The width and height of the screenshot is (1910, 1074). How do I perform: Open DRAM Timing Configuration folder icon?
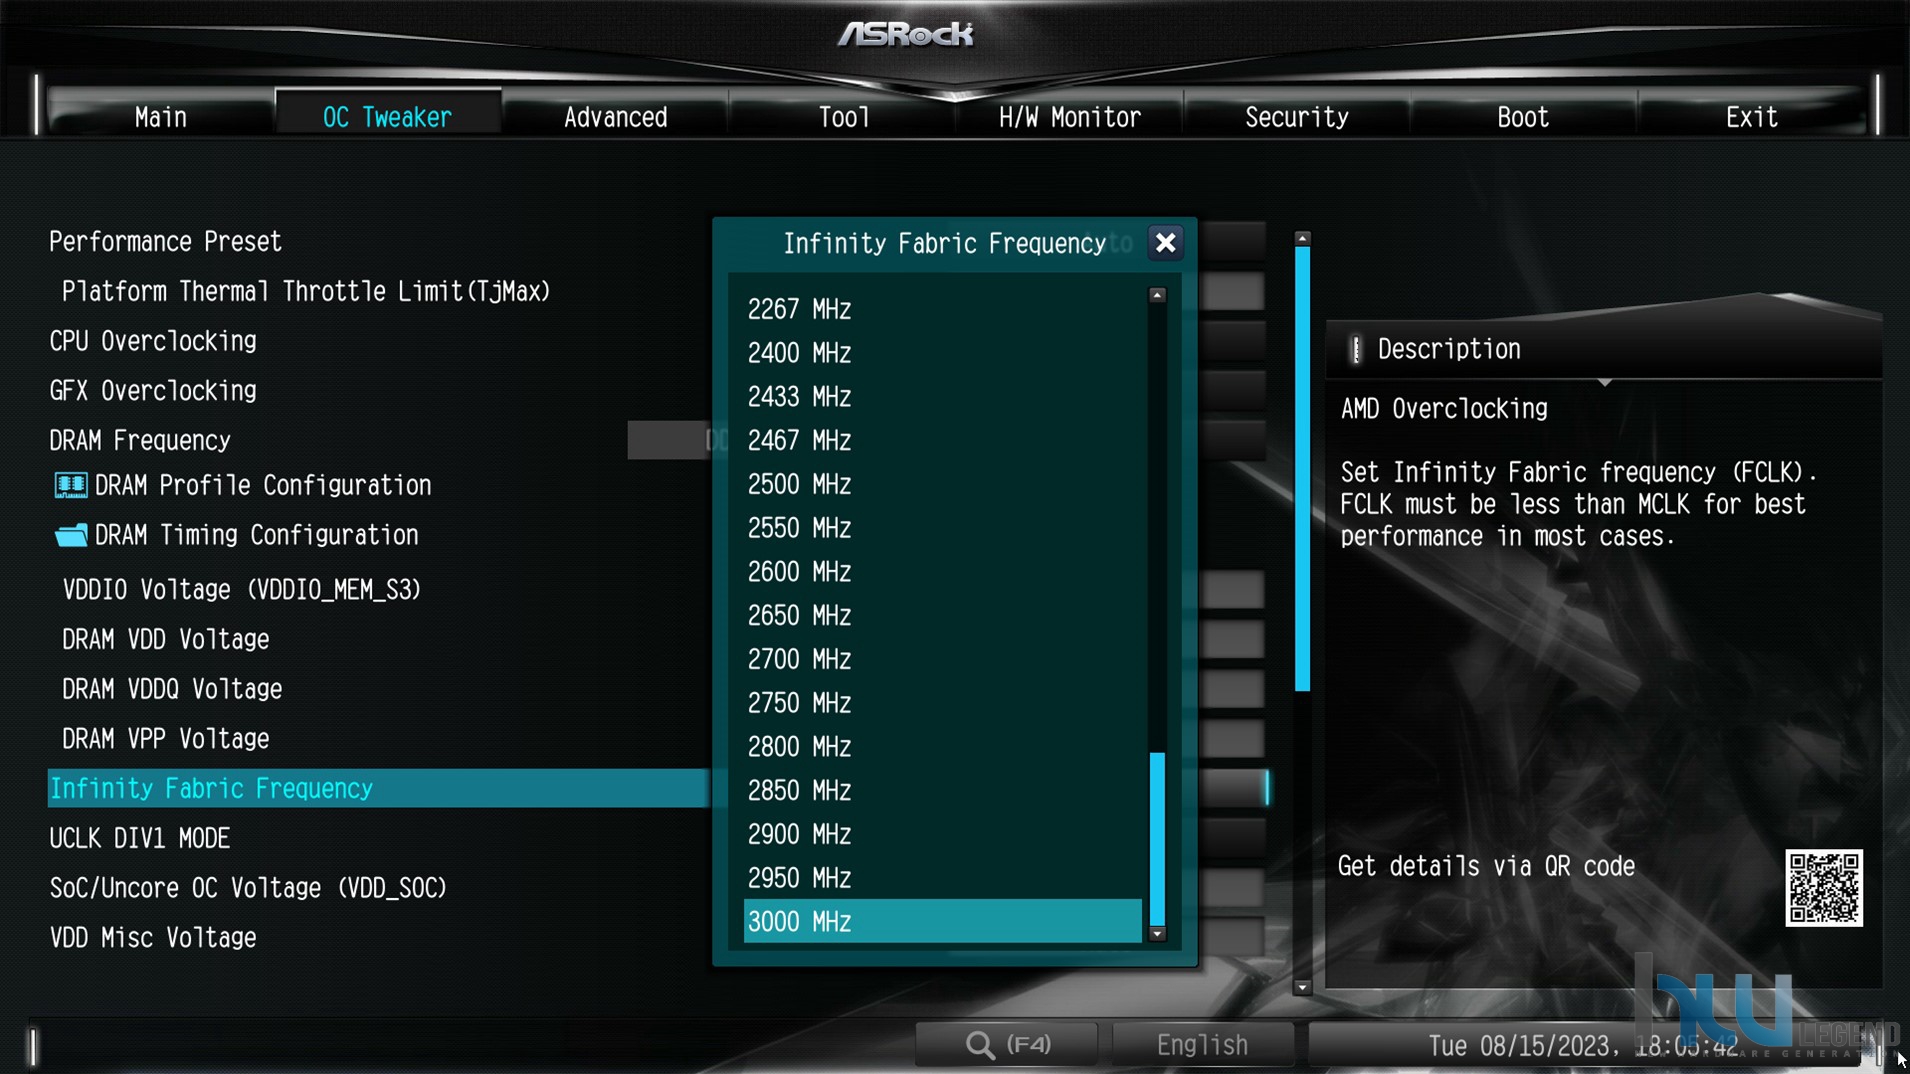(x=70, y=535)
